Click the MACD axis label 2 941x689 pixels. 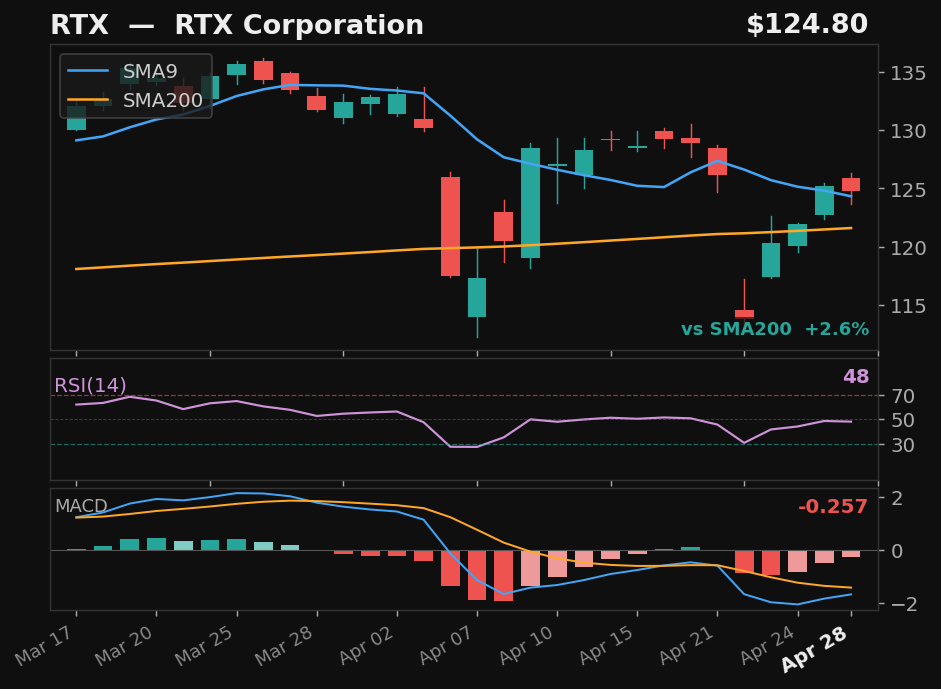pos(897,498)
